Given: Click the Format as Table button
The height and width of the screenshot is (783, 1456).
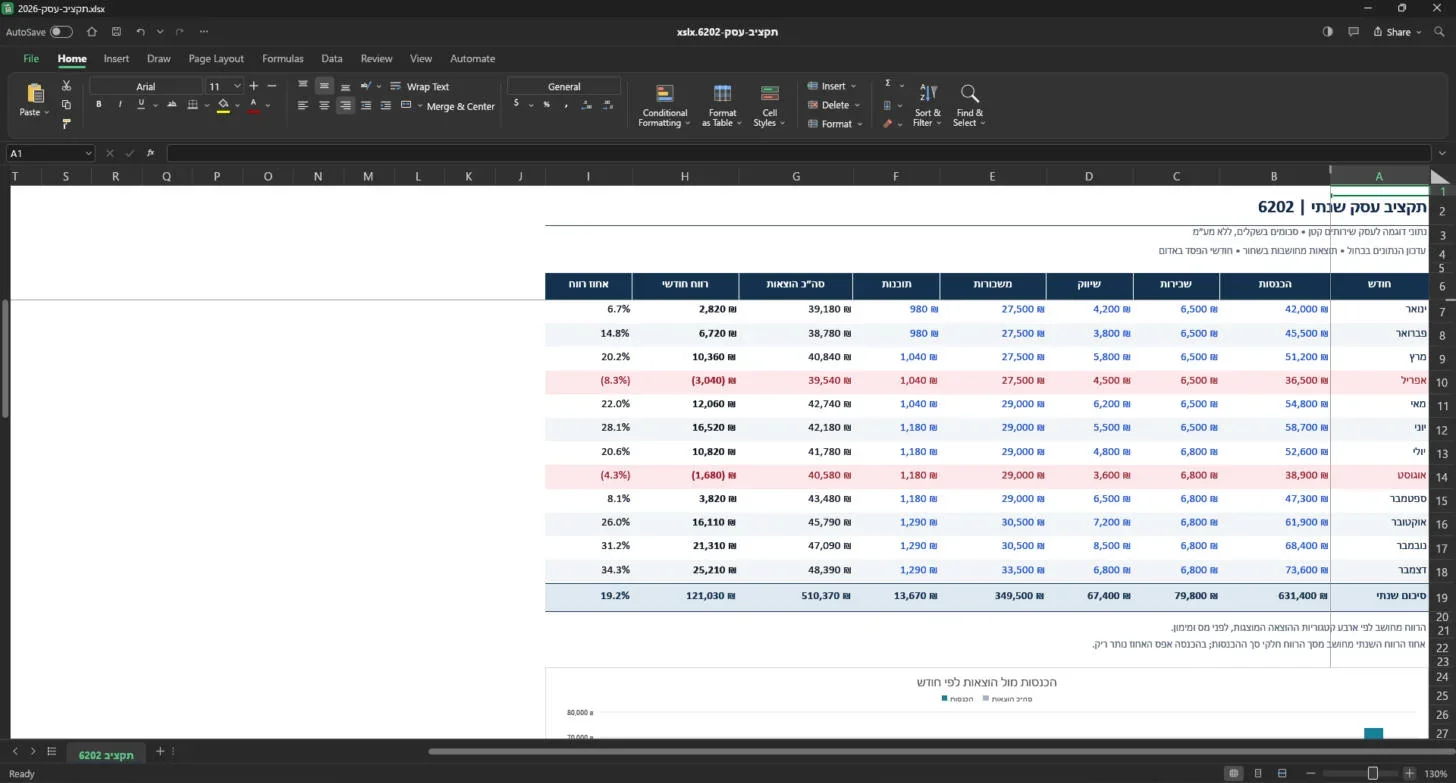Looking at the screenshot, I should [722, 105].
